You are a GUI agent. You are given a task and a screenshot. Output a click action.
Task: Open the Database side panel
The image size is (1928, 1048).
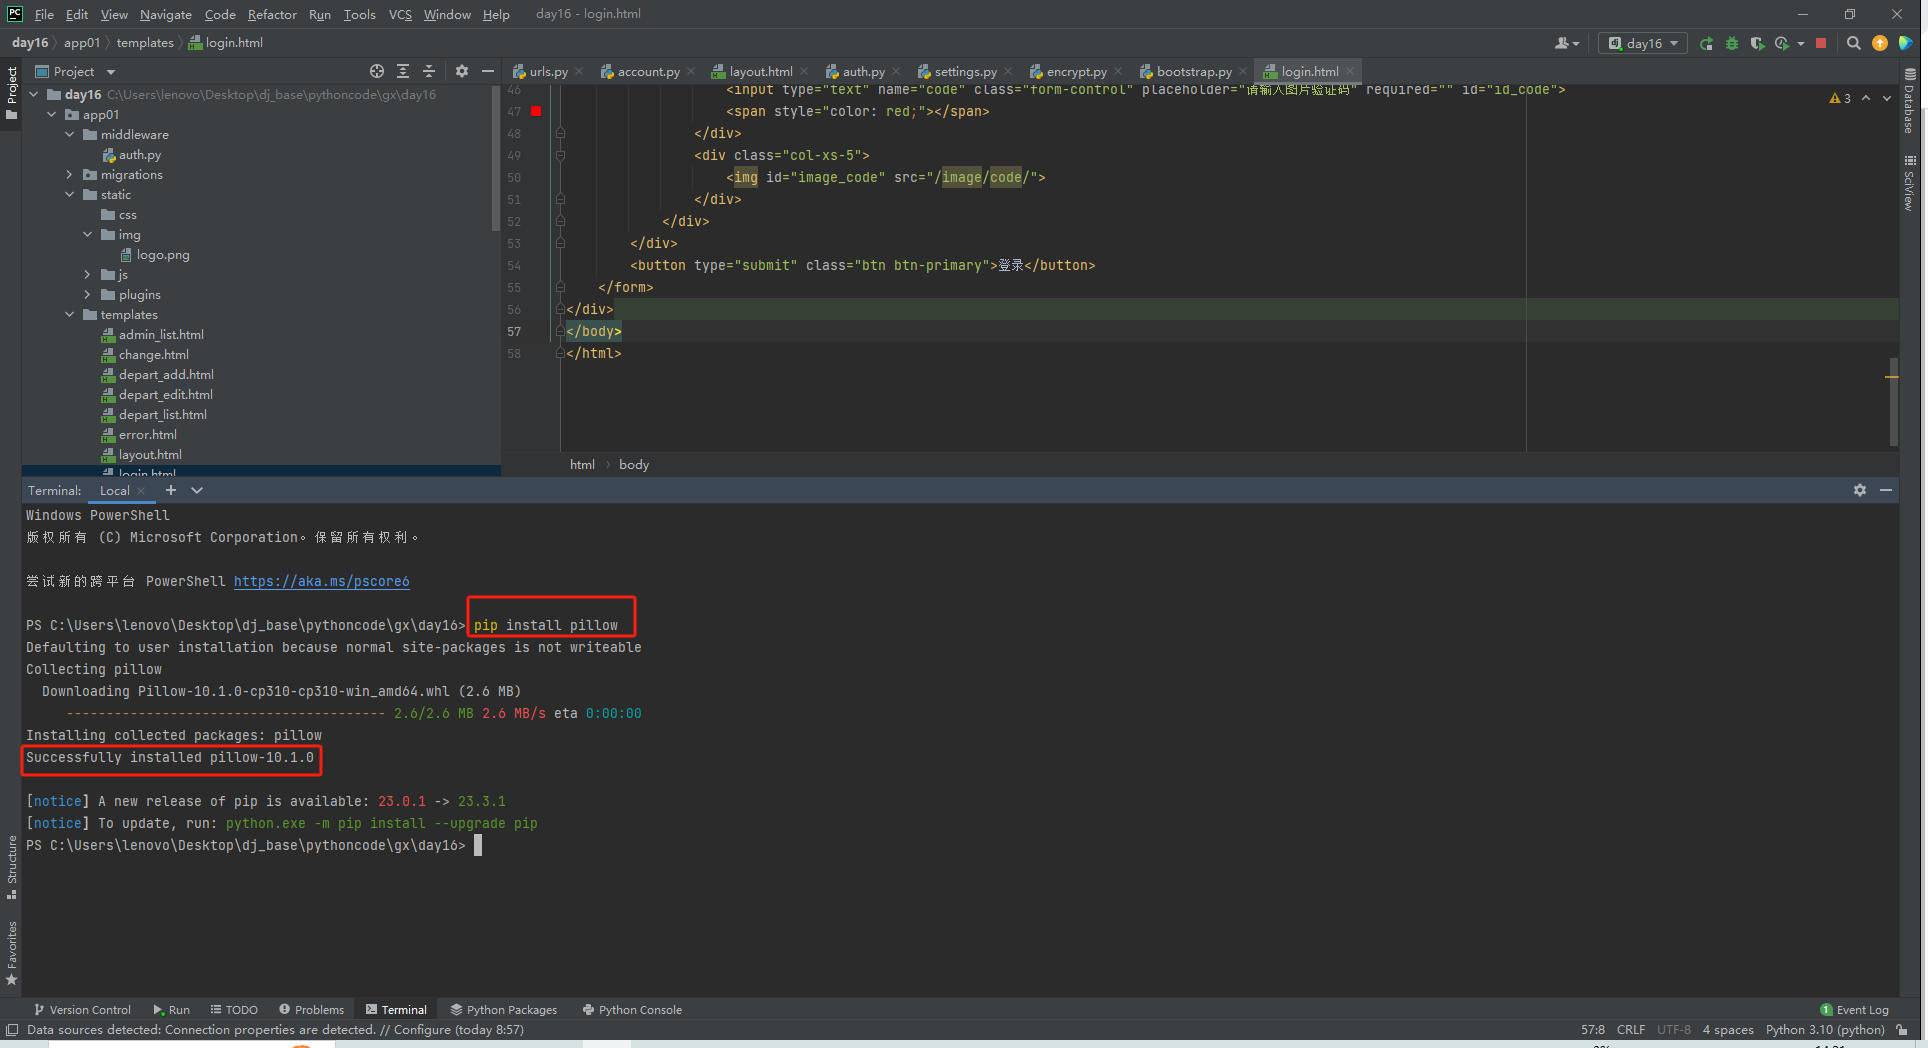point(1910,101)
